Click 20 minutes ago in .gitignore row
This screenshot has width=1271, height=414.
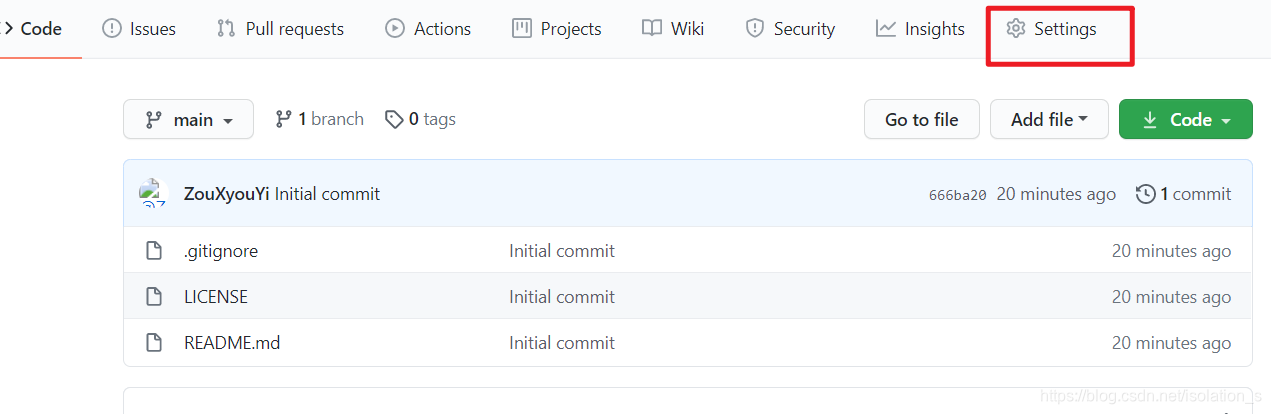click(1172, 251)
